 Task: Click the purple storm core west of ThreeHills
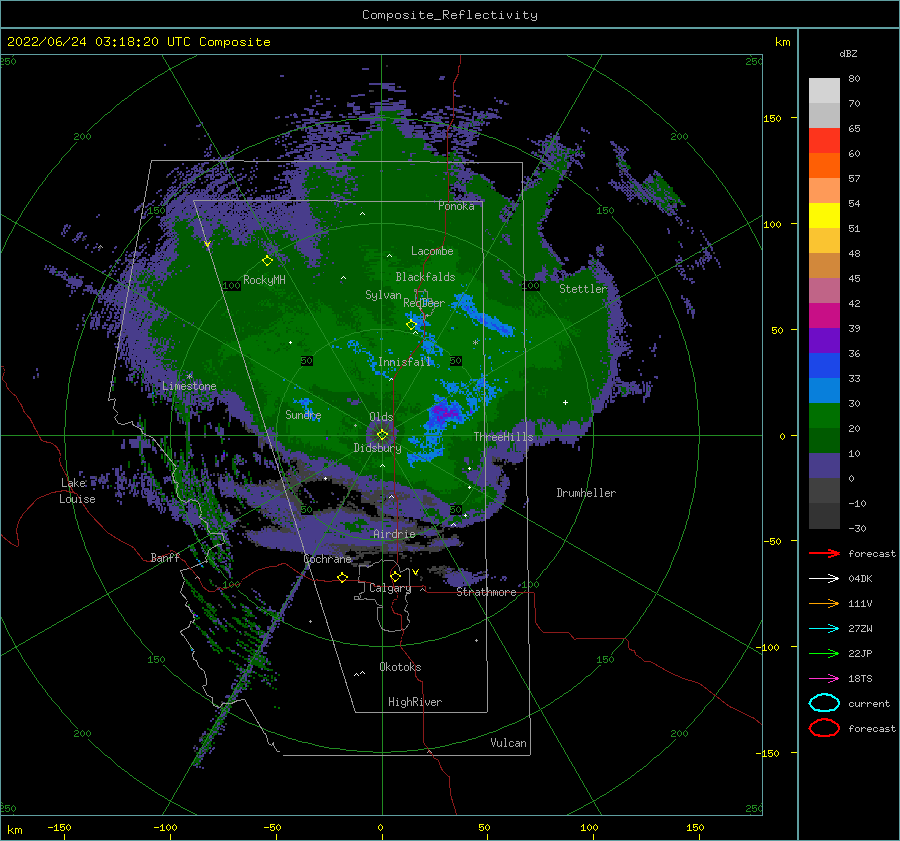[x=447, y=412]
